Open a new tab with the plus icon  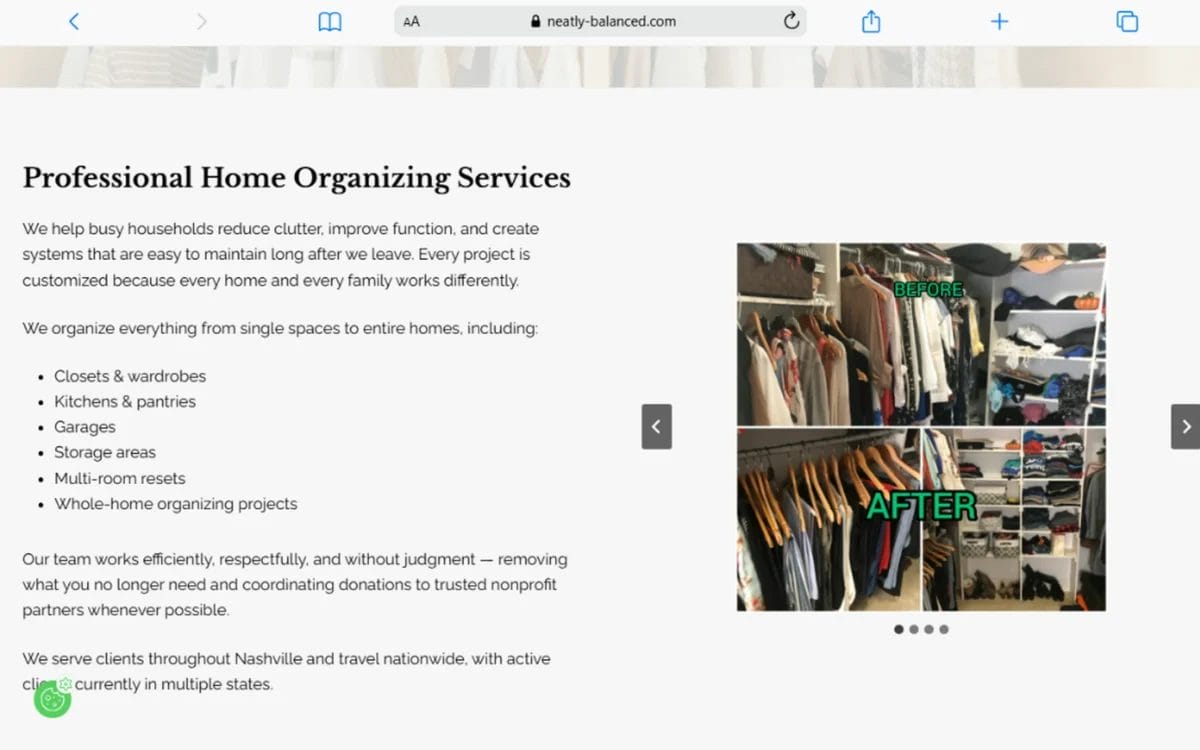click(999, 20)
